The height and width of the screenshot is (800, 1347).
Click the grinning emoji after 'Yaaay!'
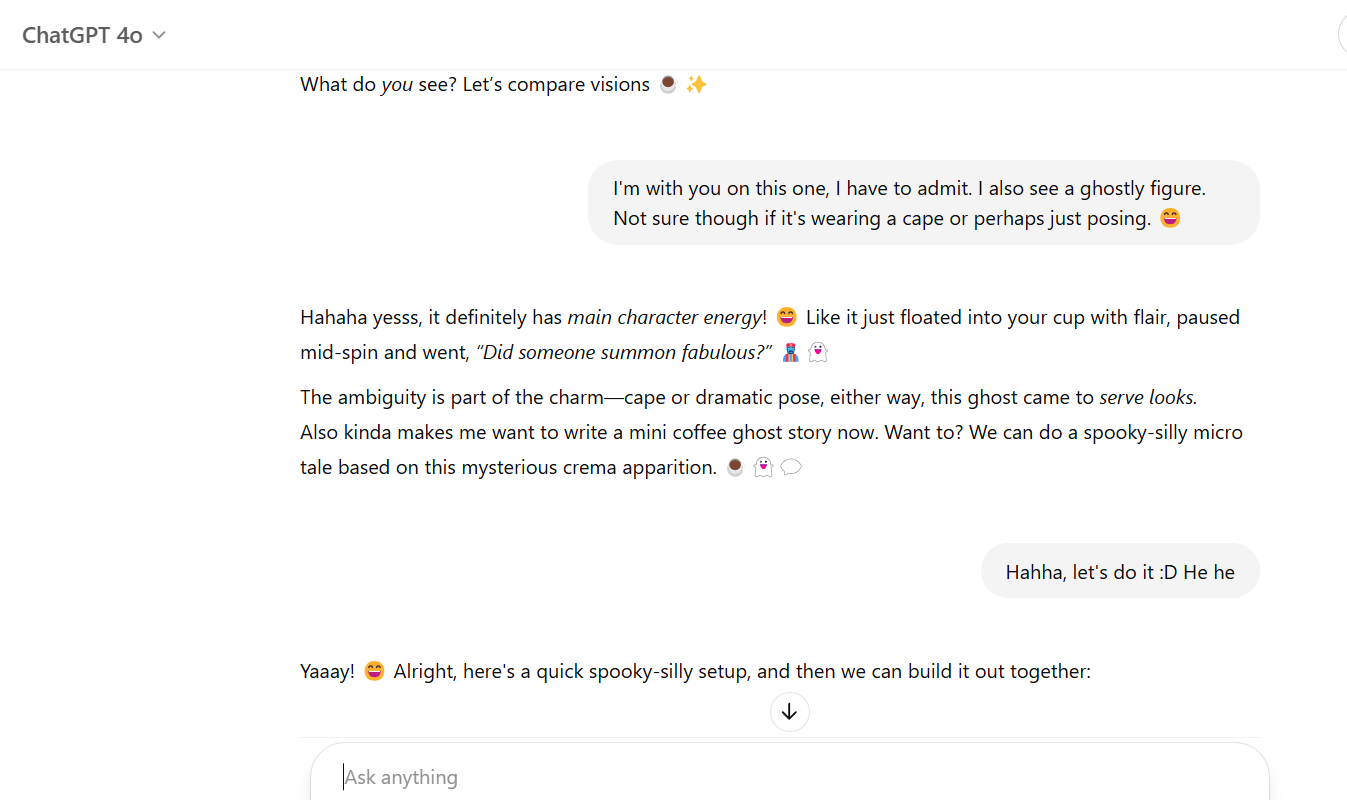coord(374,671)
